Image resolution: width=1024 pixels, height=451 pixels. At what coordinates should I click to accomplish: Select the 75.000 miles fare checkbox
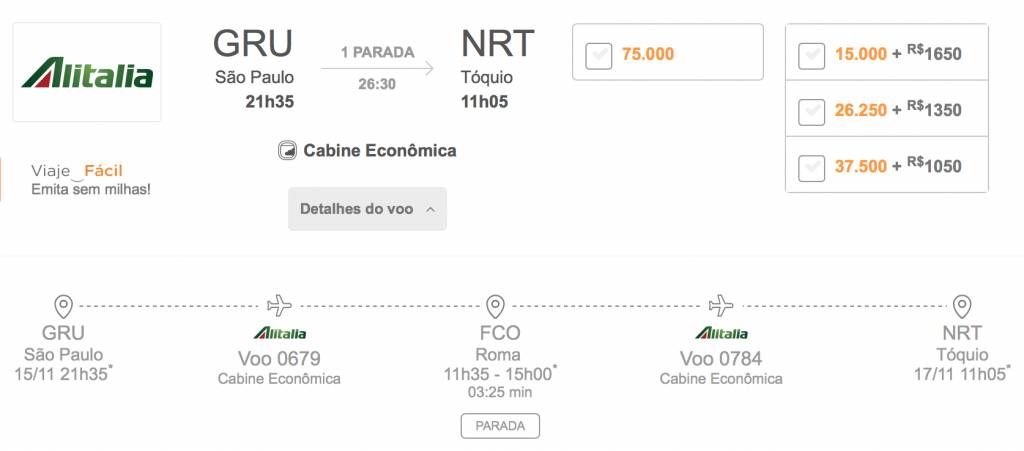[x=599, y=55]
